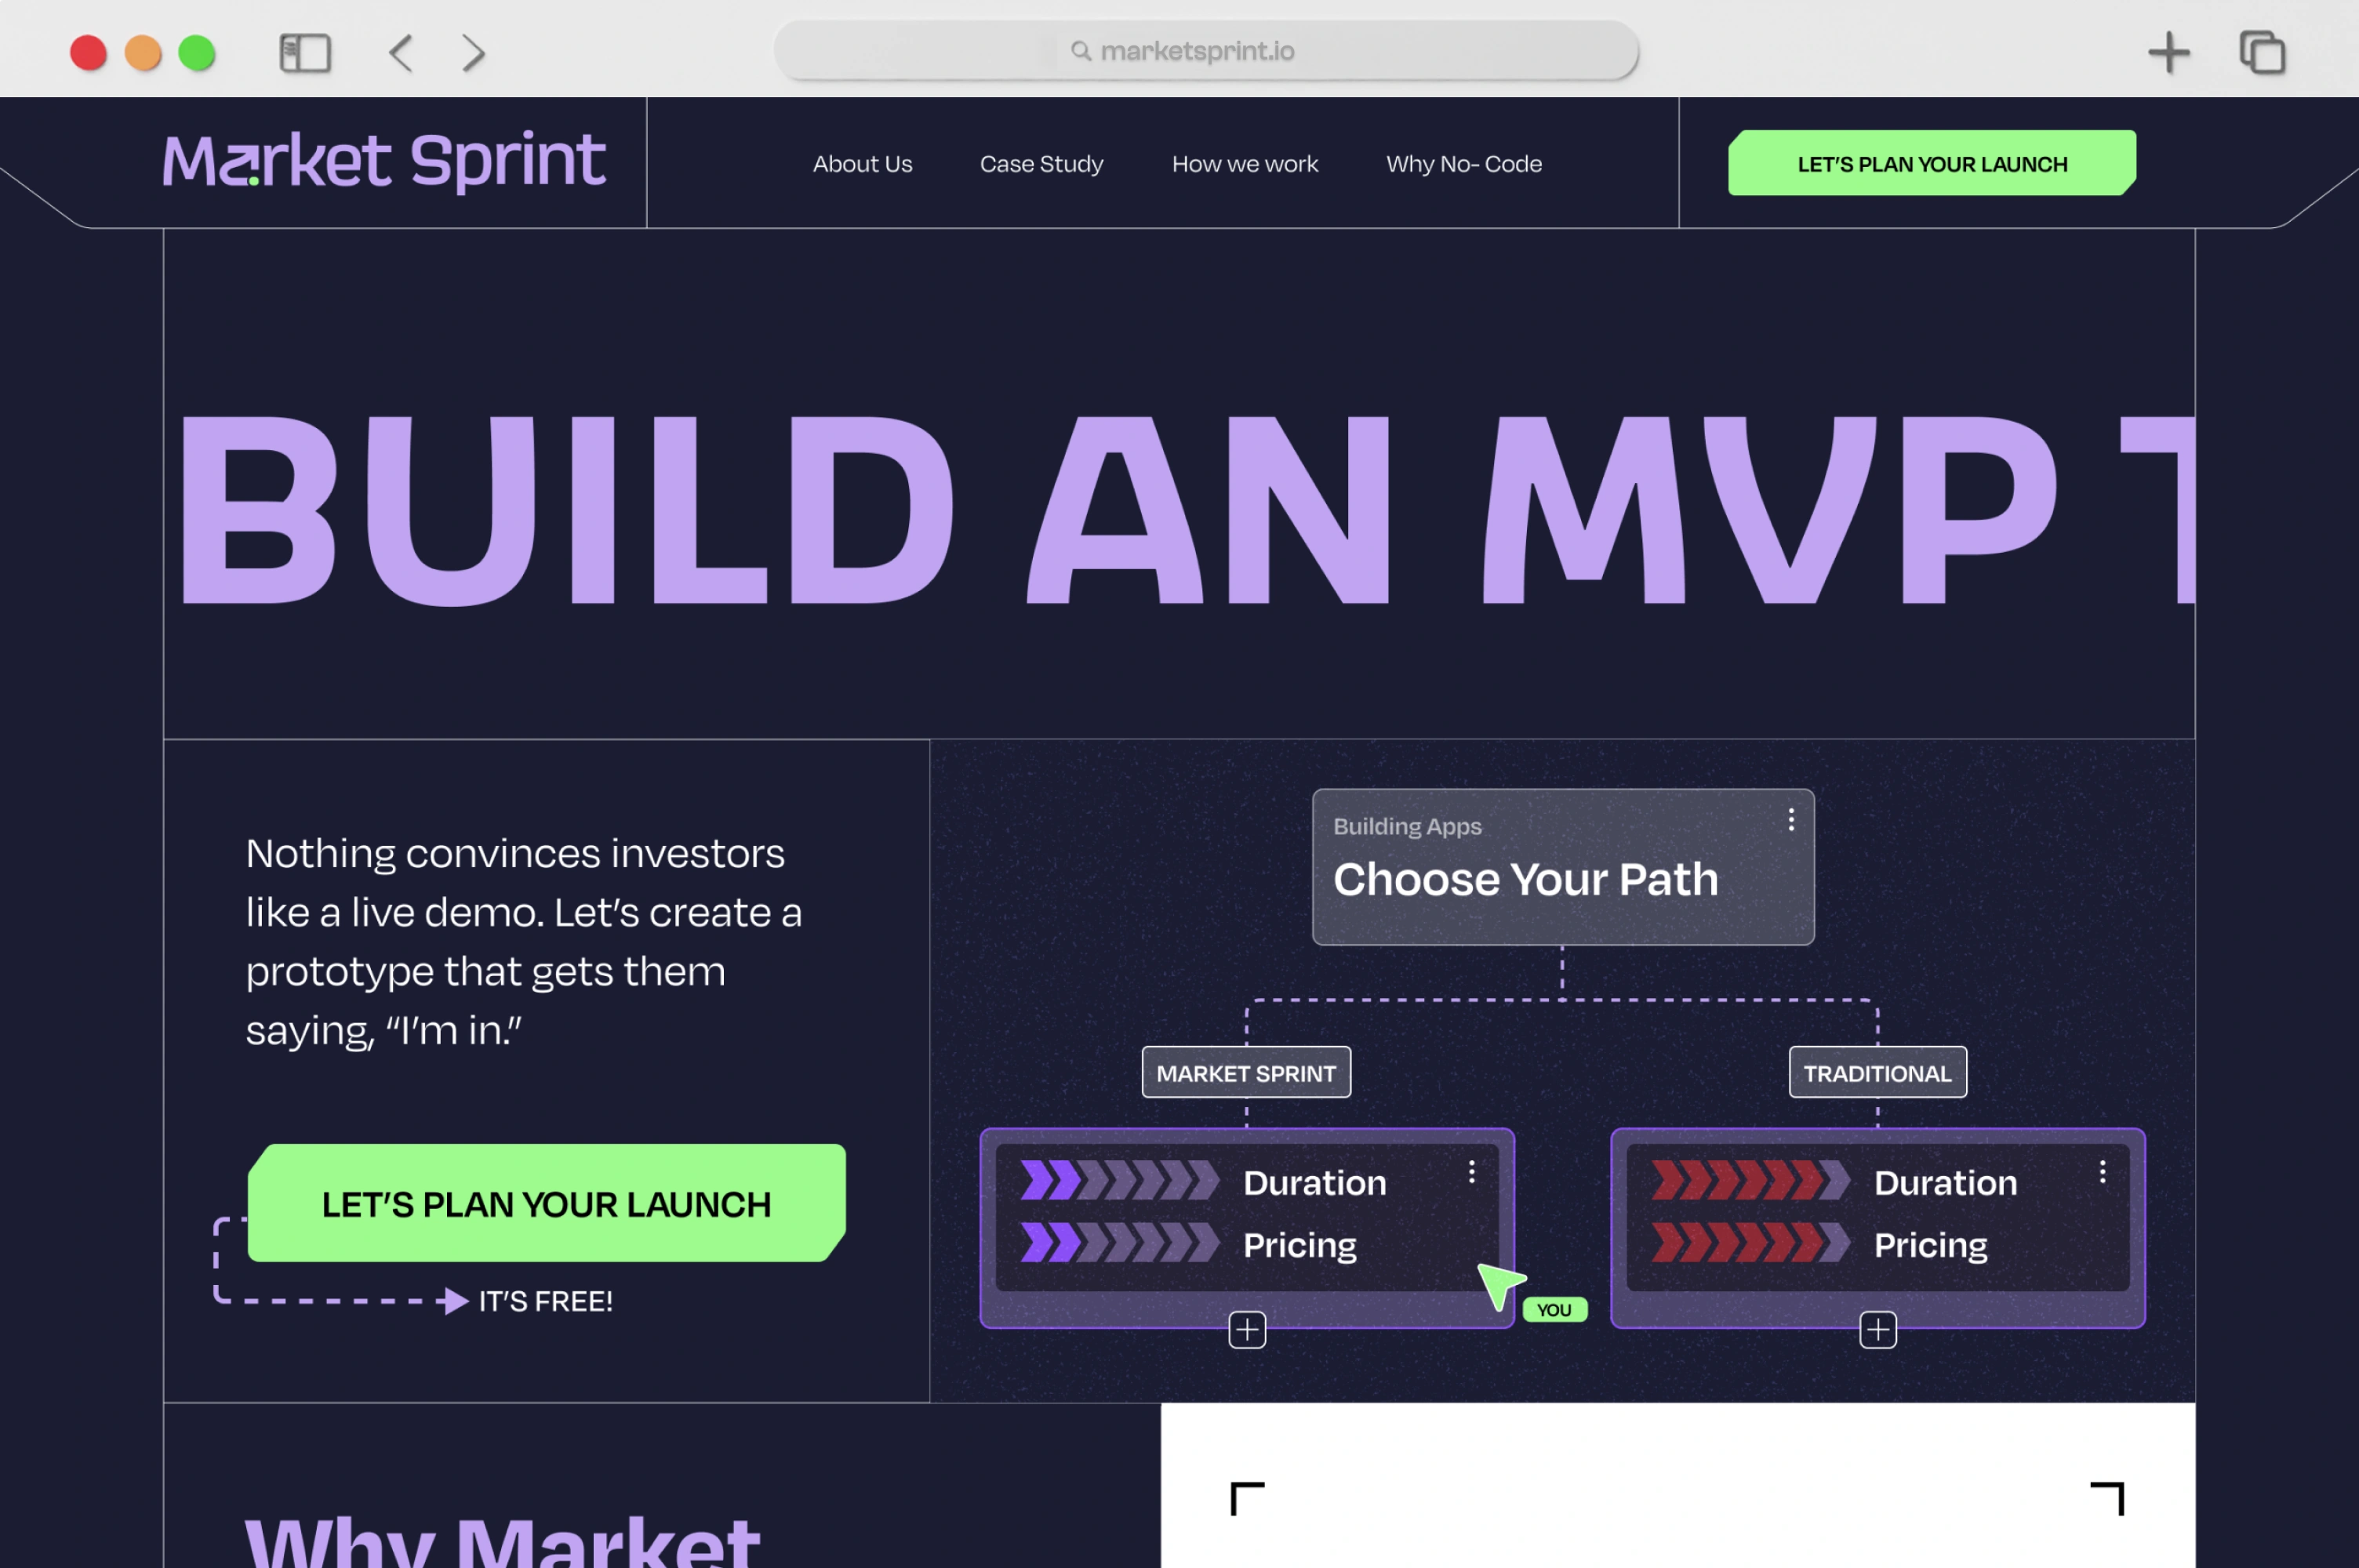Open the About Us nav item
This screenshot has width=2359, height=1568.
click(x=862, y=164)
